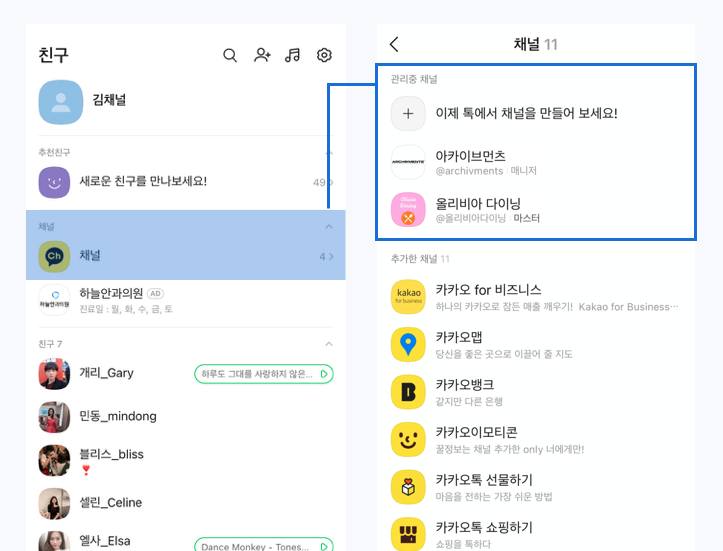Open settings gear icon
Viewport: 723px width, 551px height.
[x=324, y=56]
